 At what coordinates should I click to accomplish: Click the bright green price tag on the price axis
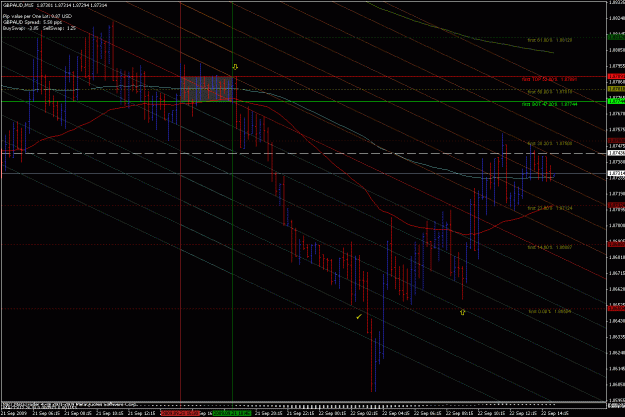tap(616, 102)
